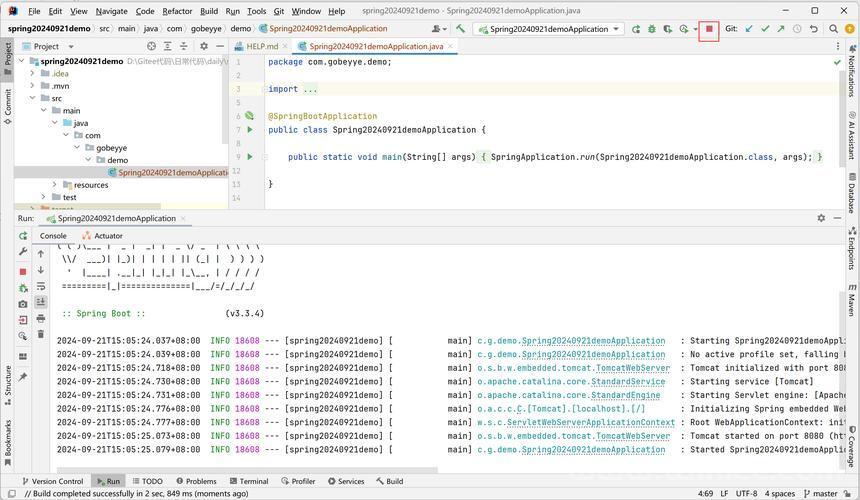Viewport: 860px width, 500px height.
Task: Open wrench settings in Run panel
Action: pyautogui.click(x=23, y=251)
